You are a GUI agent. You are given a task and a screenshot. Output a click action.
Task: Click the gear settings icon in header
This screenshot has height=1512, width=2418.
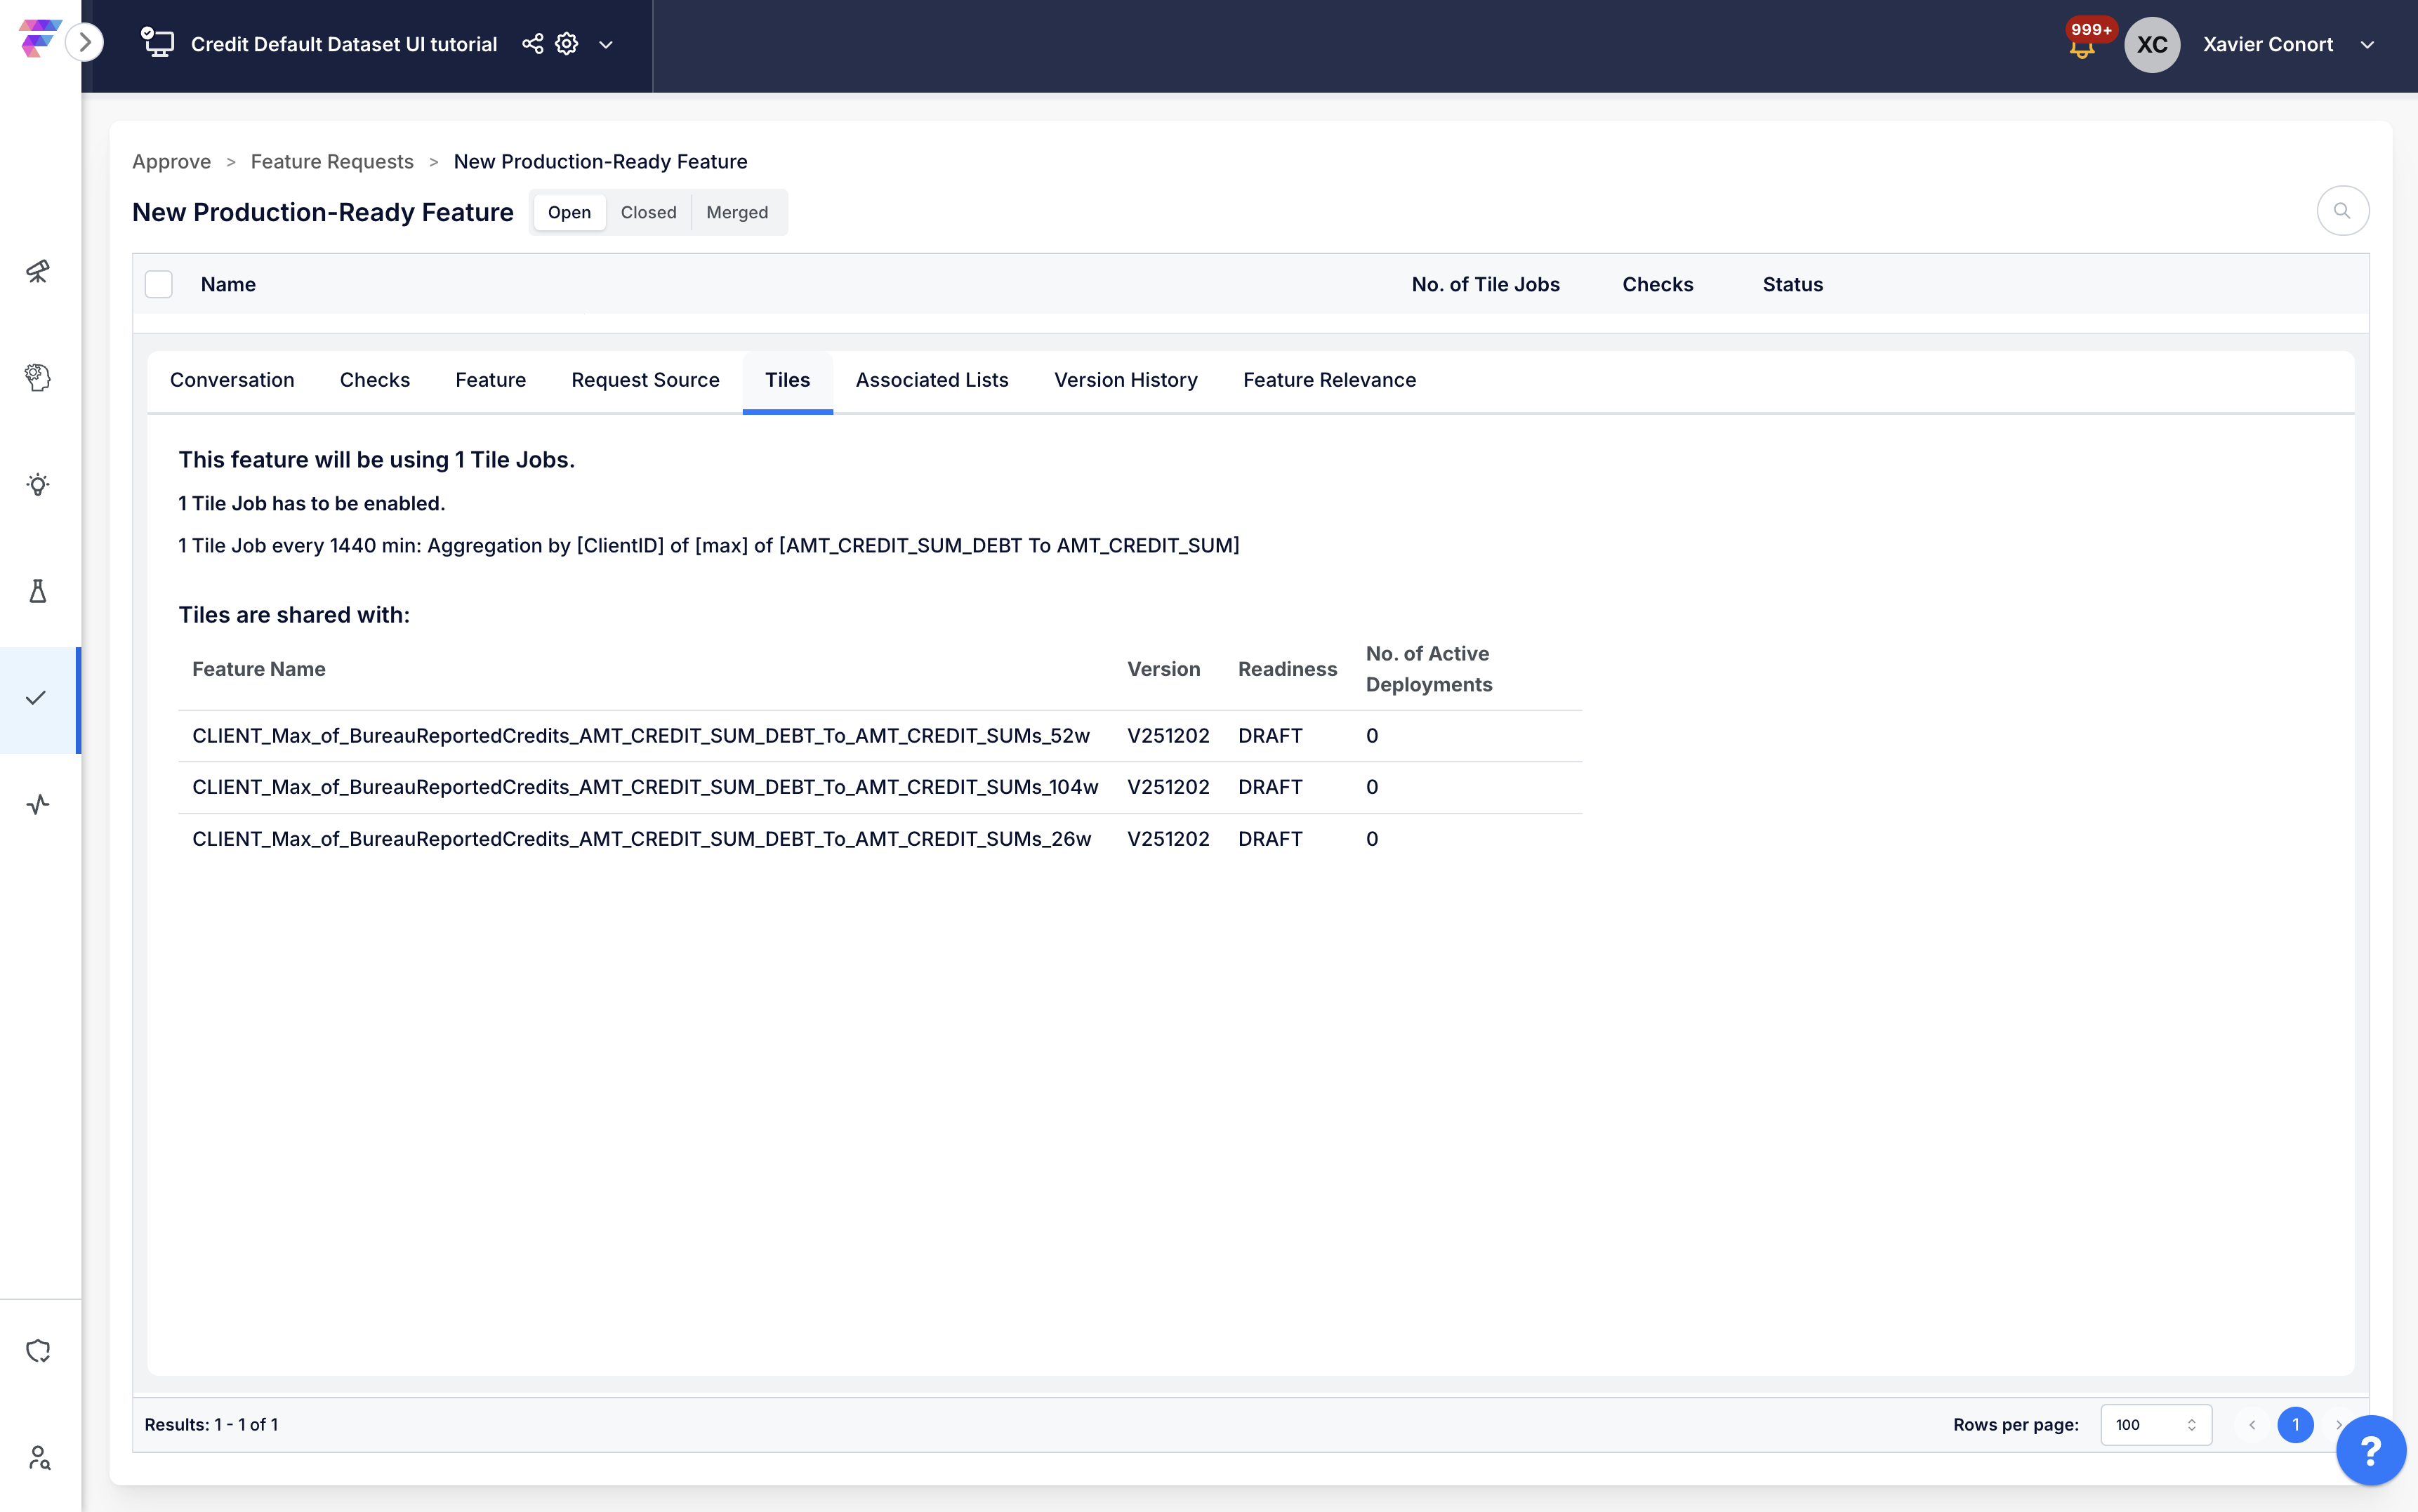pos(567,44)
